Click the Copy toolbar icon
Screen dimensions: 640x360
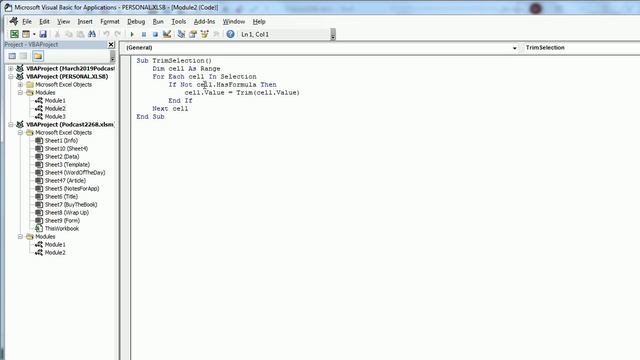[69, 34]
